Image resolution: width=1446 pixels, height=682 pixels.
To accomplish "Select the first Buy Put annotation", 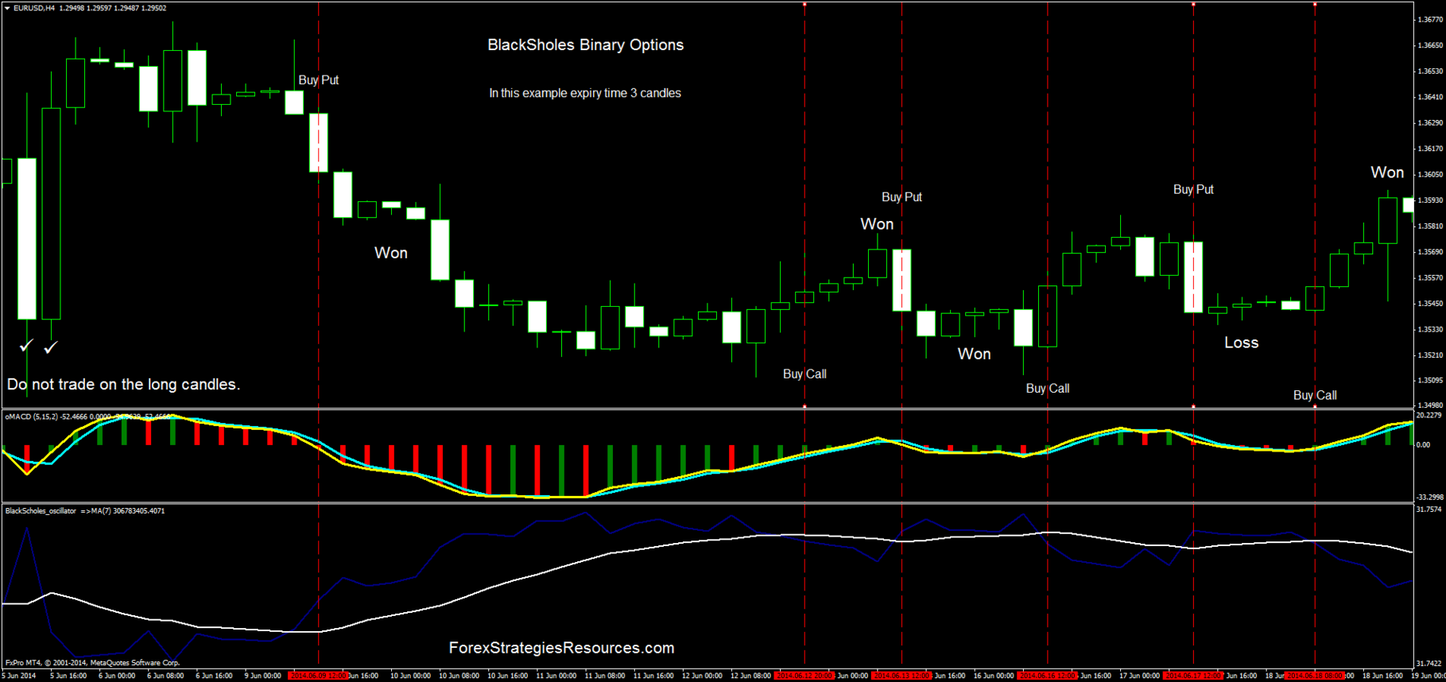I will [x=318, y=80].
